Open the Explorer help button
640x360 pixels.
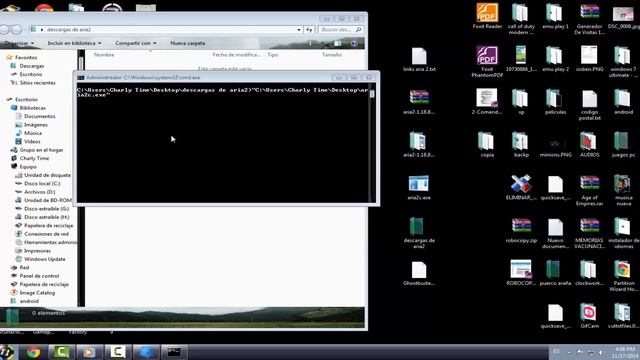coord(354,43)
